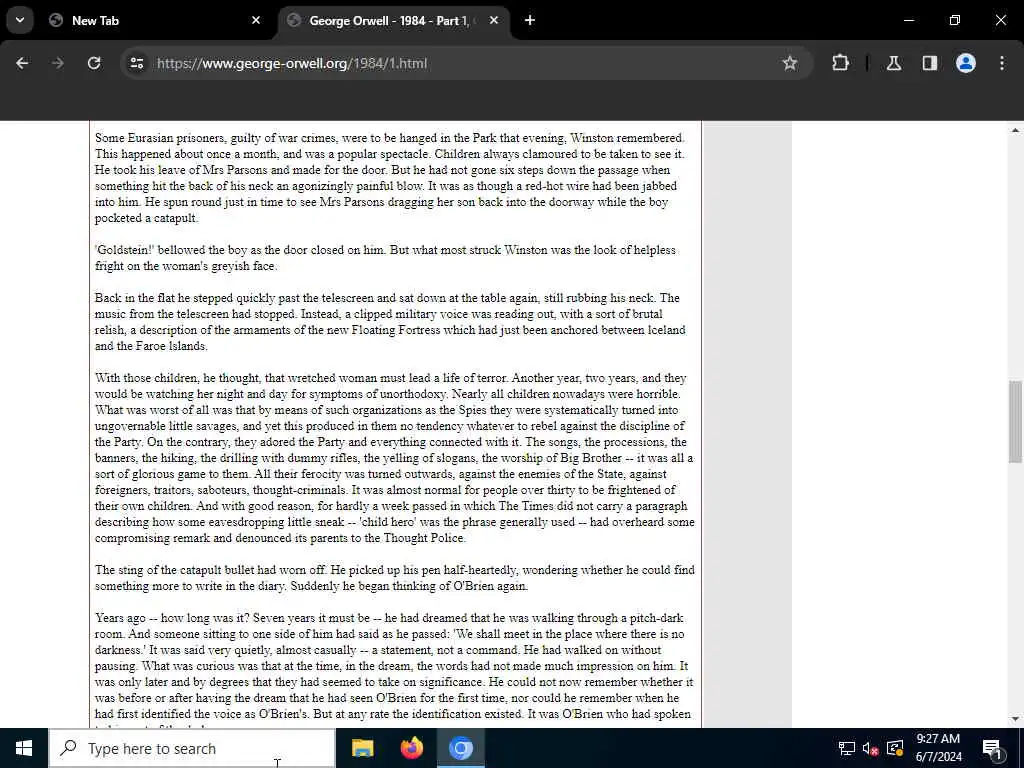View site information icon in address bar
1024x768 pixels.
coord(136,63)
